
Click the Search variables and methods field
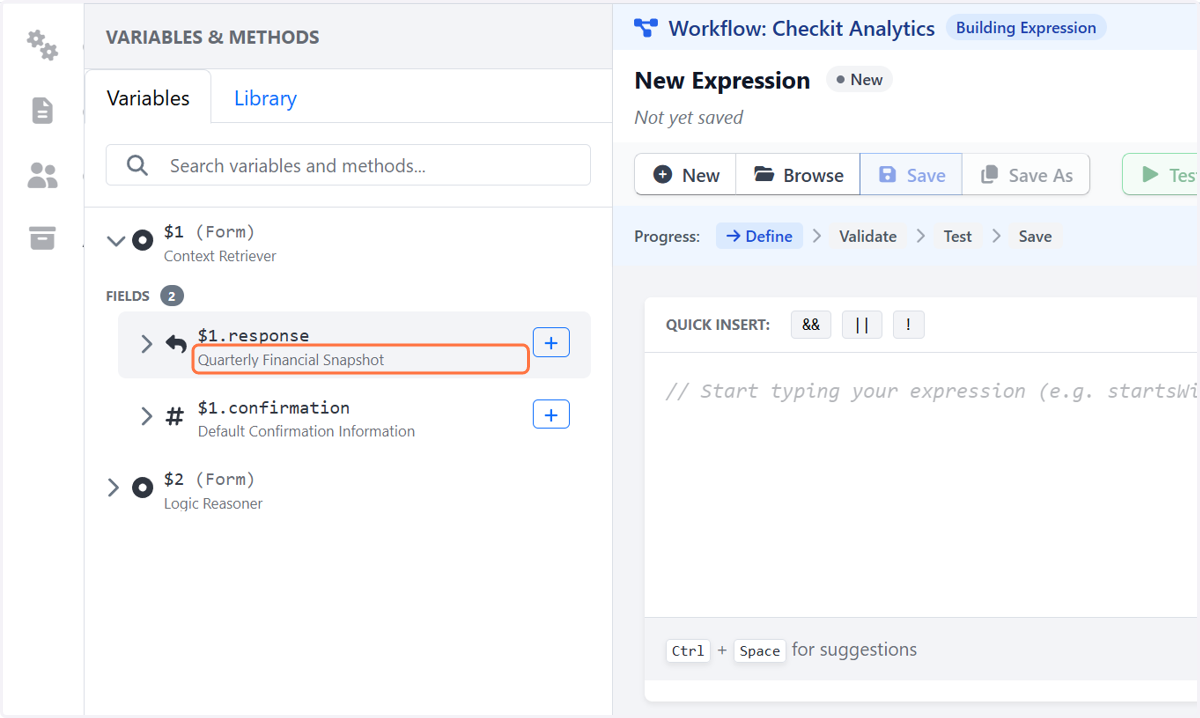click(x=348, y=165)
